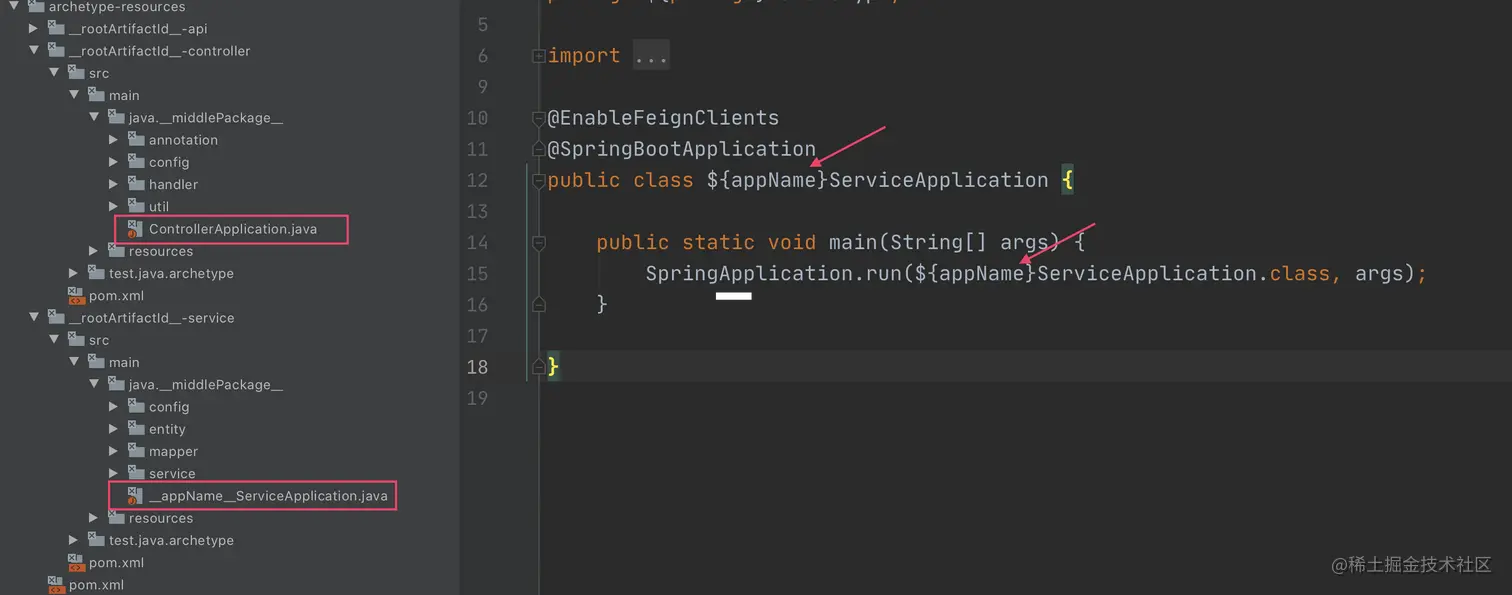Click the __appName__ServiceApplication.java file icon
This screenshot has height=595, width=1512.
[x=136, y=496]
